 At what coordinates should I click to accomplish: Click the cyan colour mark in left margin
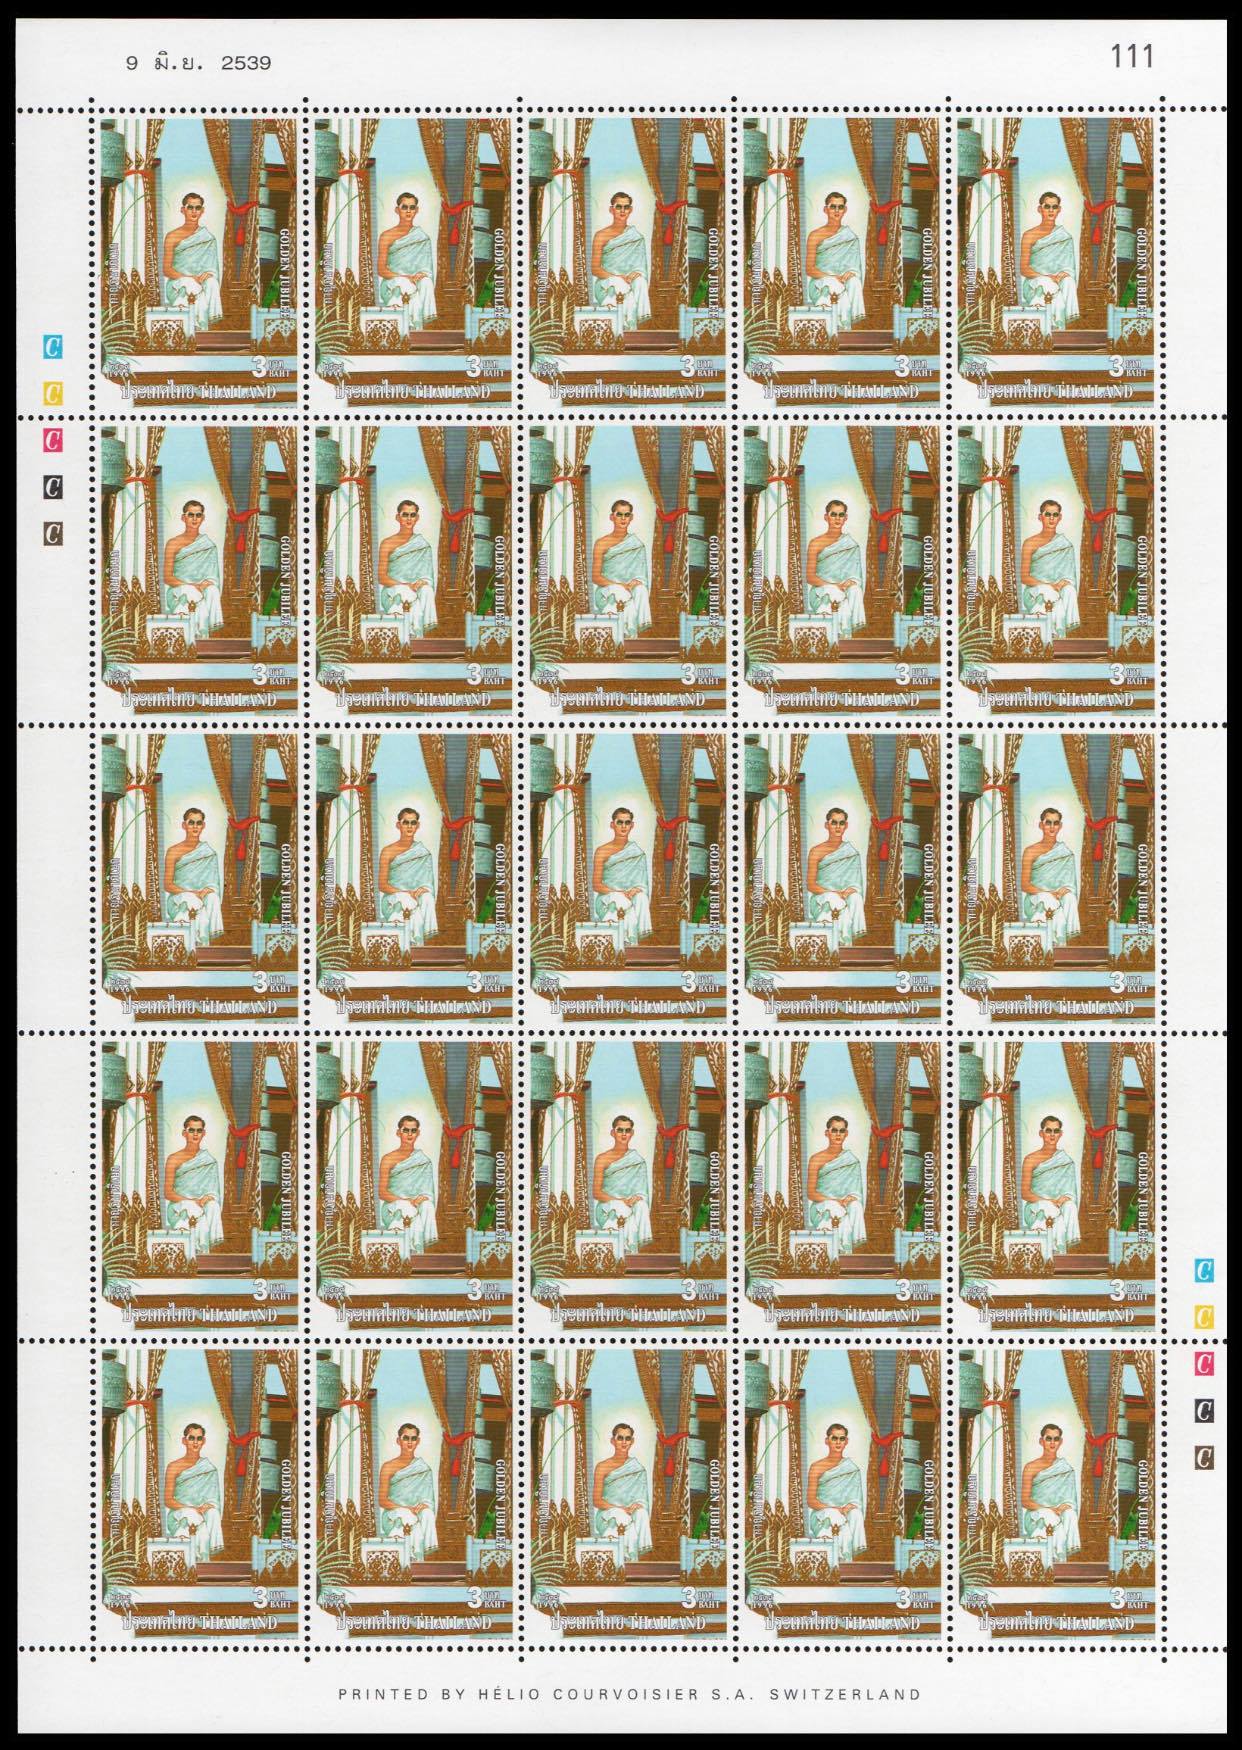[52, 347]
